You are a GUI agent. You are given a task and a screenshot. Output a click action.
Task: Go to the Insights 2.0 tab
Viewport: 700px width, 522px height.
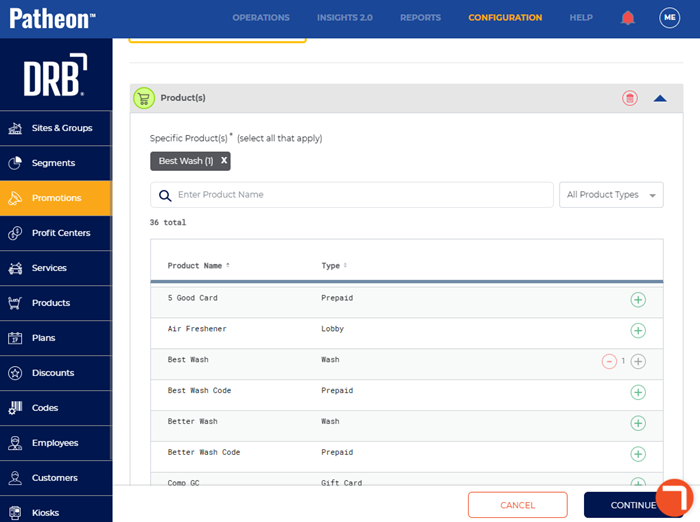pyautogui.click(x=345, y=18)
